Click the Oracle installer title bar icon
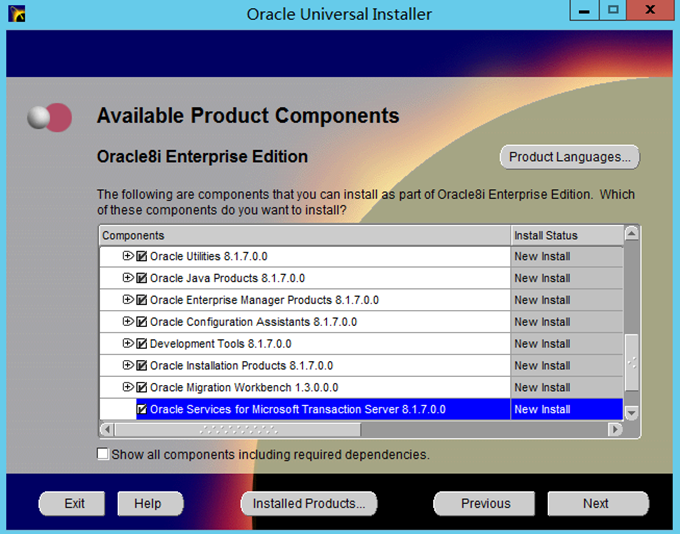This screenshot has width=680, height=534. point(17,13)
